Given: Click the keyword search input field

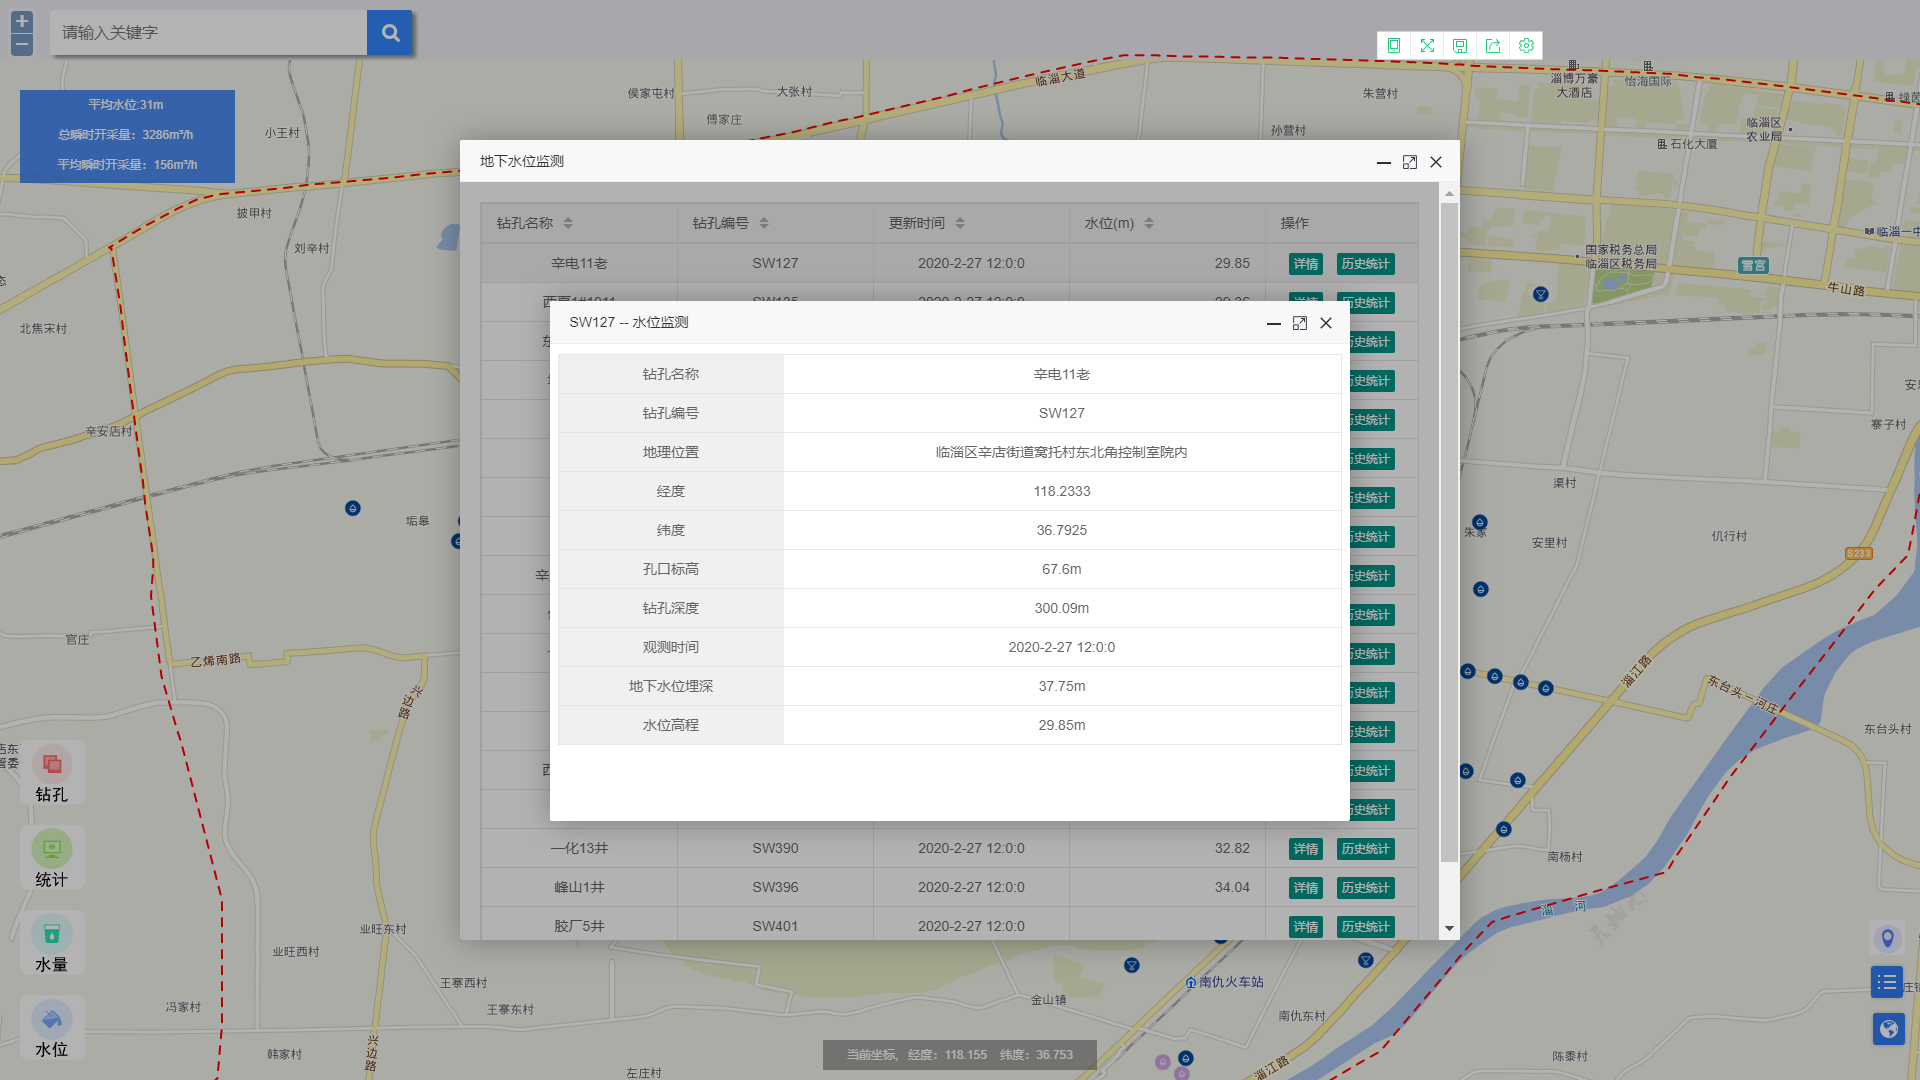Looking at the screenshot, I should coord(208,33).
